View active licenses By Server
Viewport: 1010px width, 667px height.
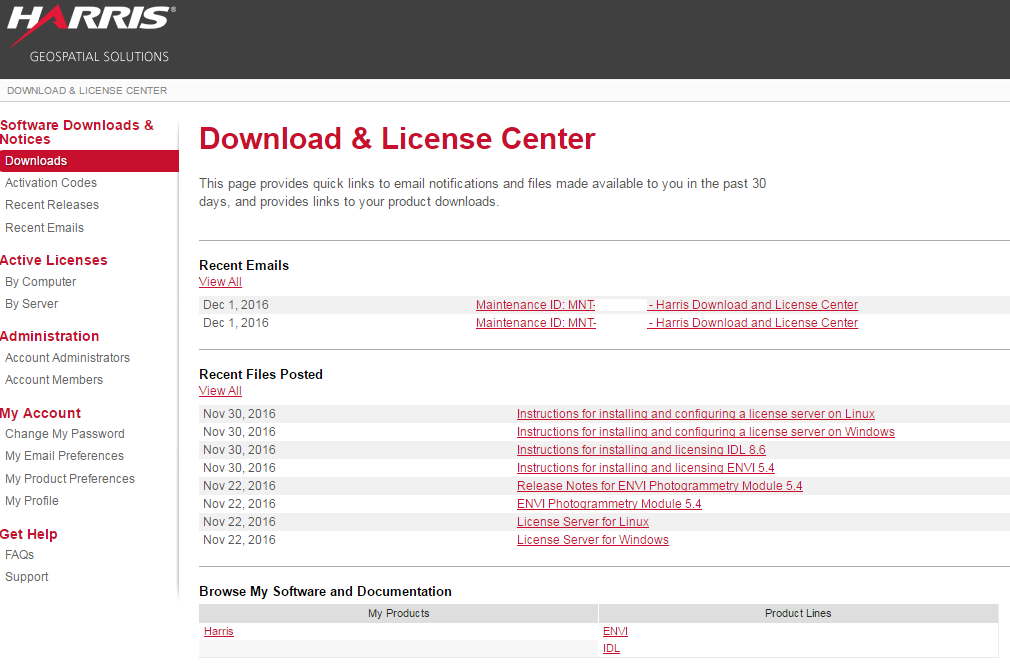pos(31,304)
